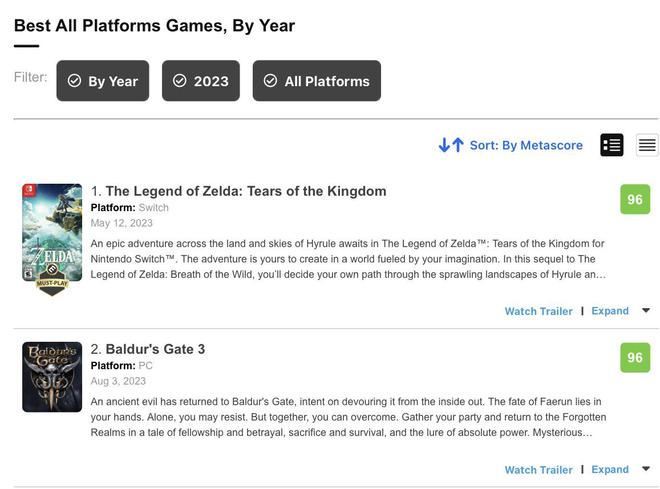Open the 2023 year filter

(201, 80)
